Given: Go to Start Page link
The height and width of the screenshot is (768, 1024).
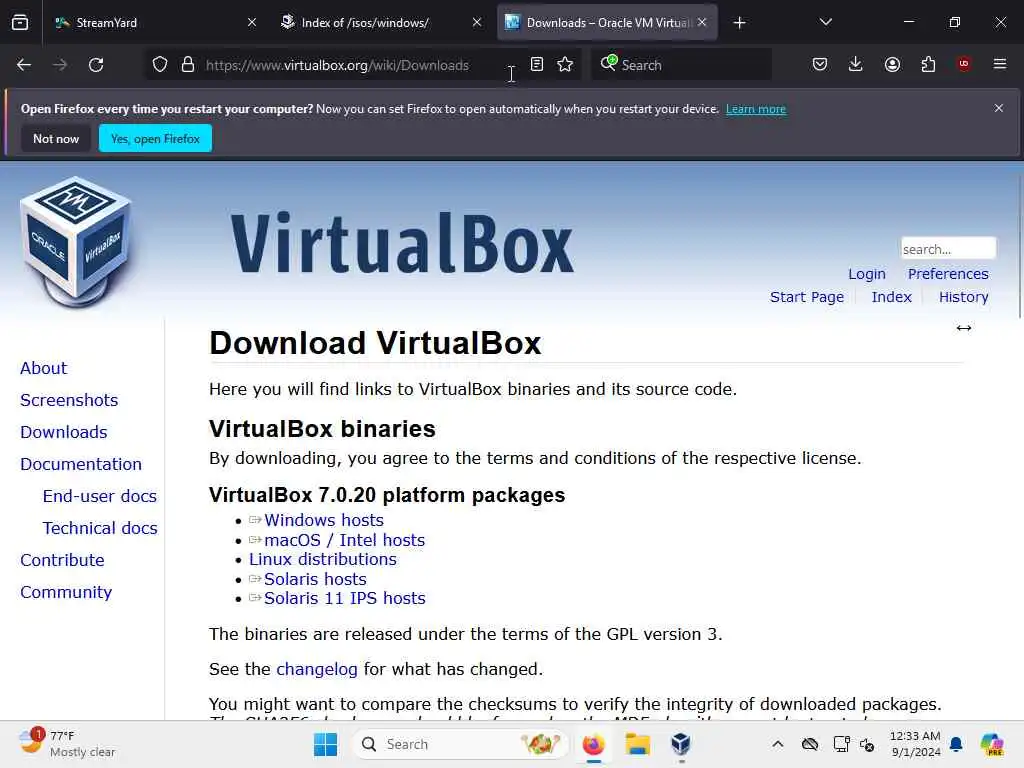Looking at the screenshot, I should [807, 297].
